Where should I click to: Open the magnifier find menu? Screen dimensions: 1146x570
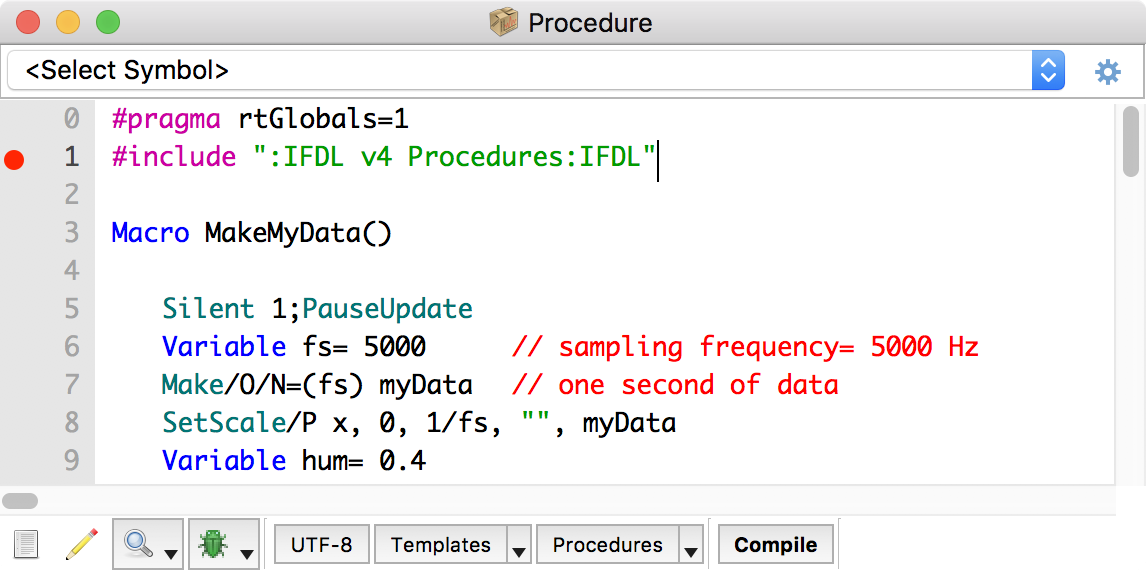point(147,545)
